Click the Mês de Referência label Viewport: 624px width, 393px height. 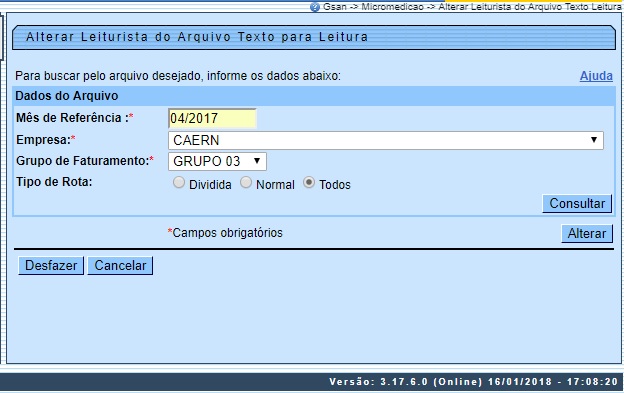tap(75, 118)
